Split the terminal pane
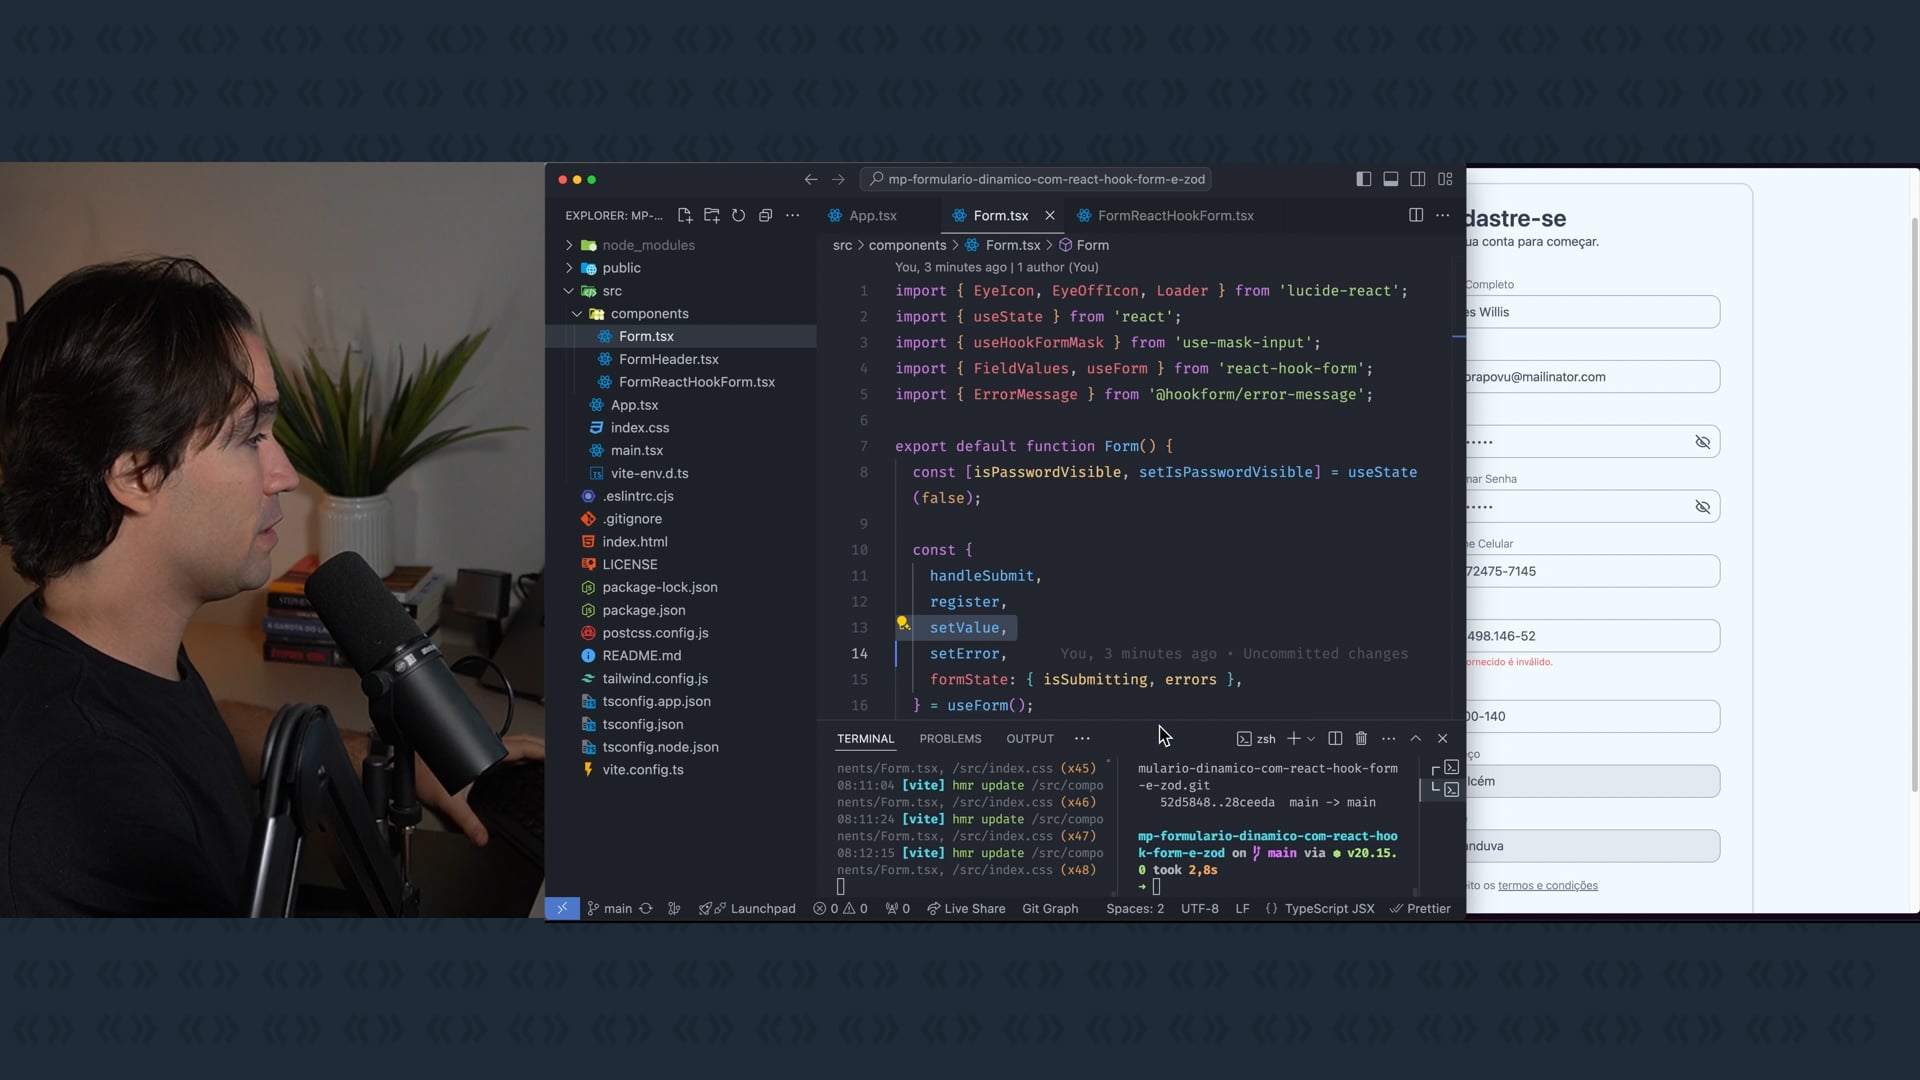 point(1334,738)
